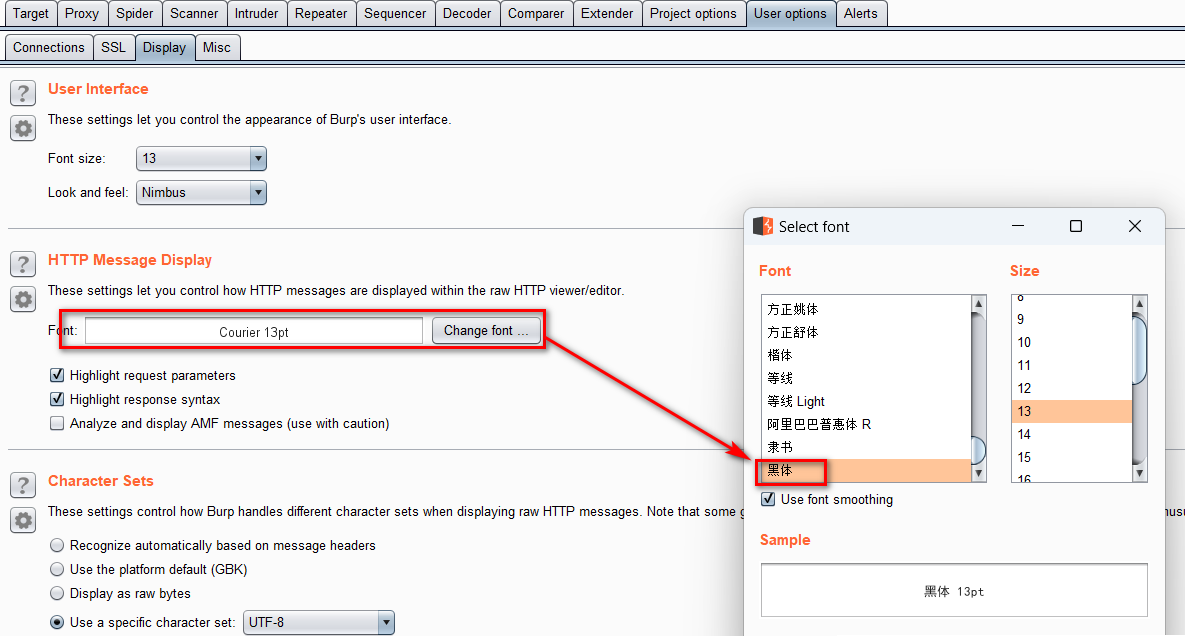Switch to Misc sub-tab
The width and height of the screenshot is (1185, 636).
tap(217, 48)
